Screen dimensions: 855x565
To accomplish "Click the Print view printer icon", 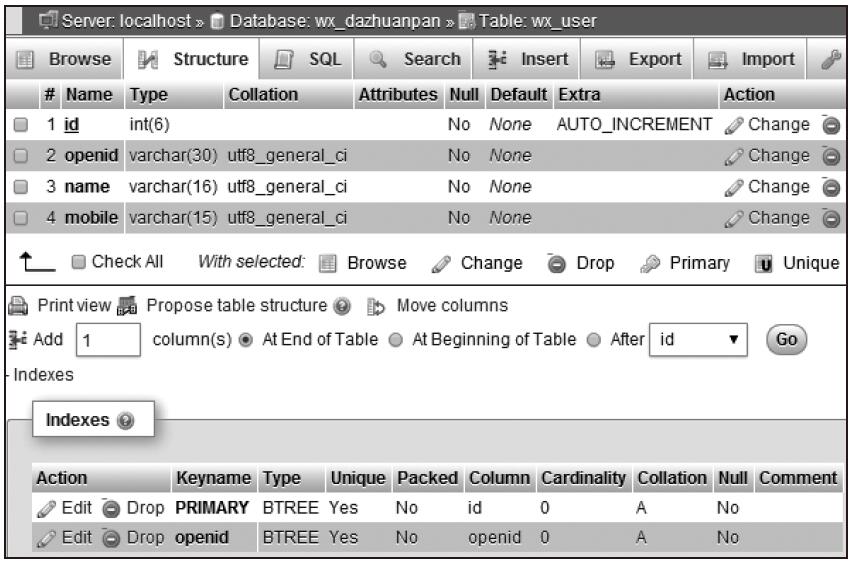I will [18, 306].
